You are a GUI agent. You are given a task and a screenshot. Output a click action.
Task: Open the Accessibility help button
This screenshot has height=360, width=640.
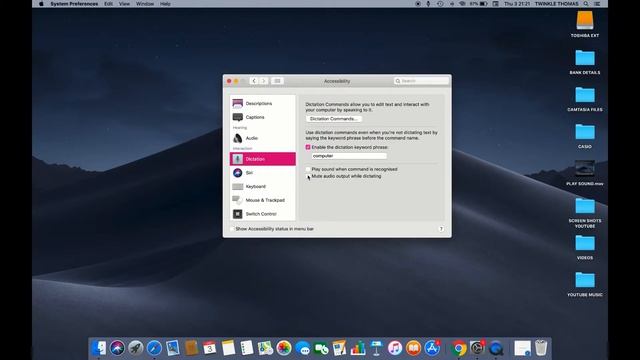pos(441,229)
